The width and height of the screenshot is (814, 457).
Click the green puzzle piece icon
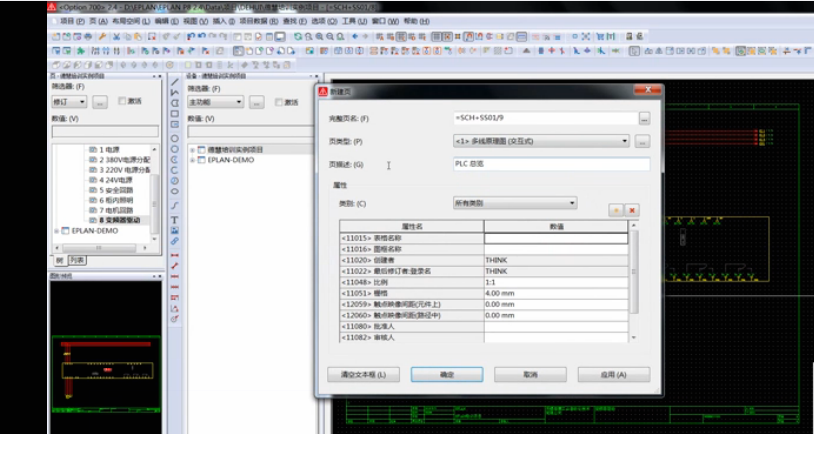(x=80, y=51)
